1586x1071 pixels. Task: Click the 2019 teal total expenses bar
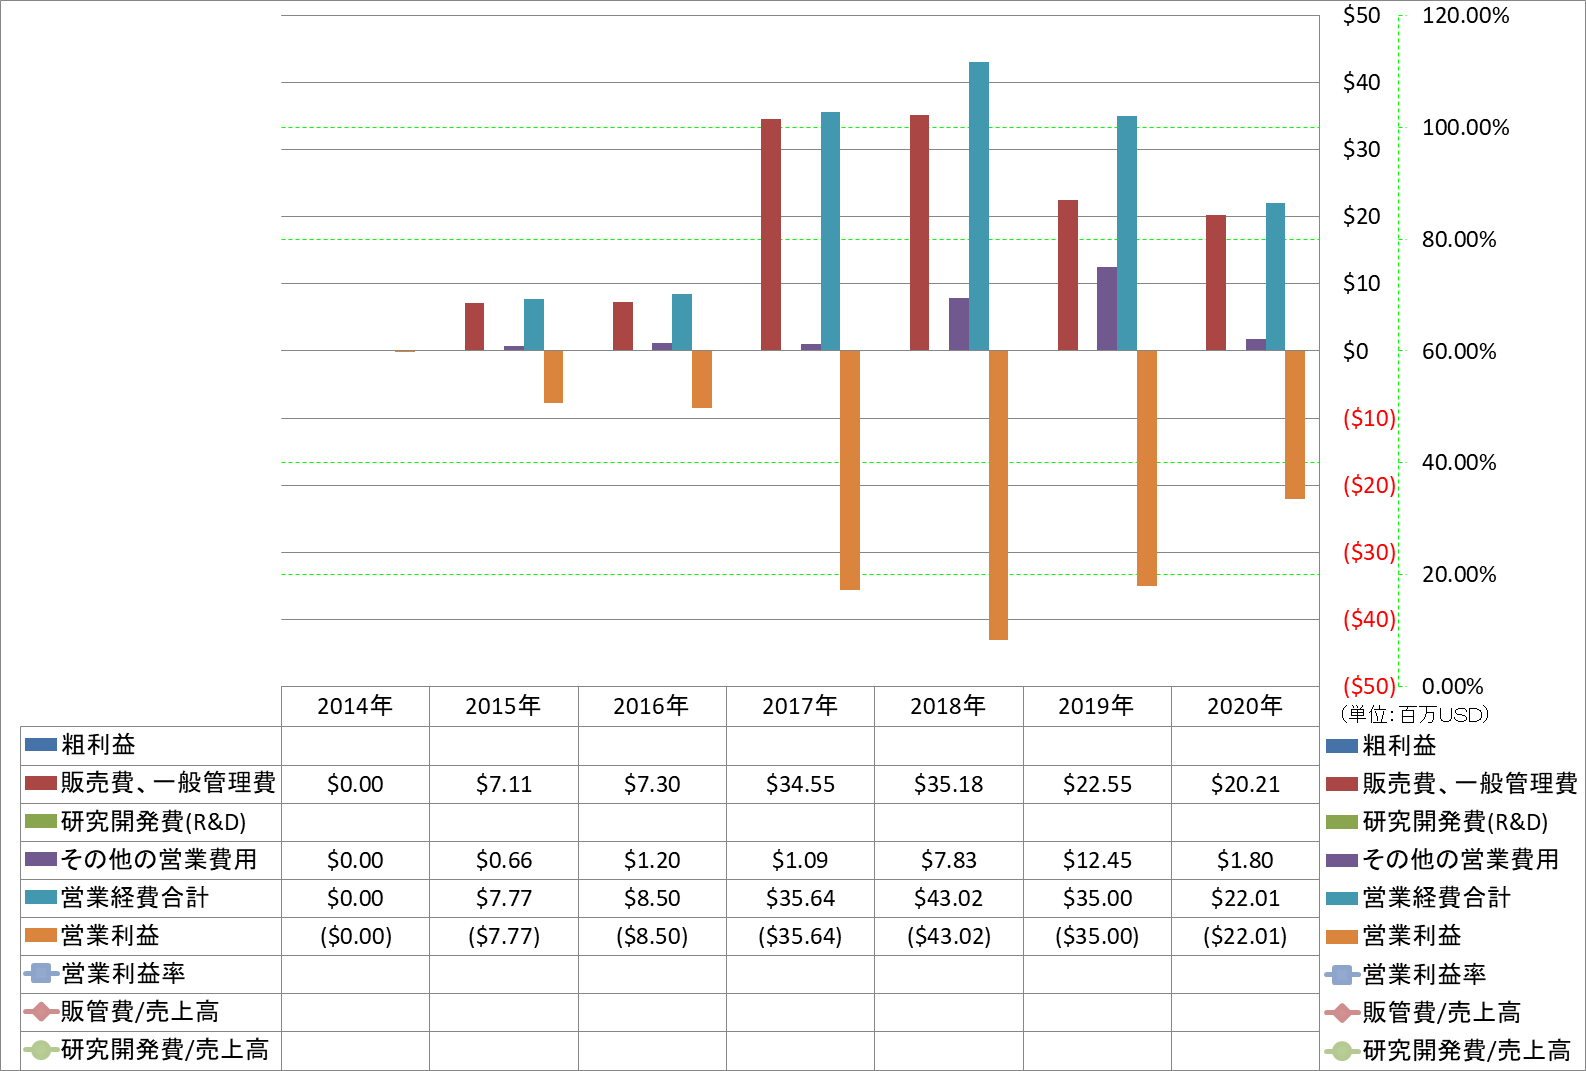pos(1127,233)
